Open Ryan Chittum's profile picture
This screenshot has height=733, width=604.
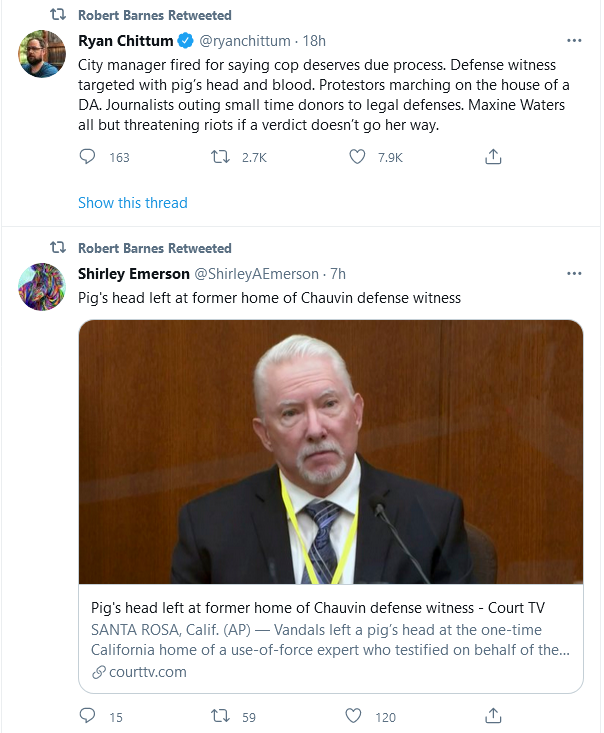(x=43, y=54)
